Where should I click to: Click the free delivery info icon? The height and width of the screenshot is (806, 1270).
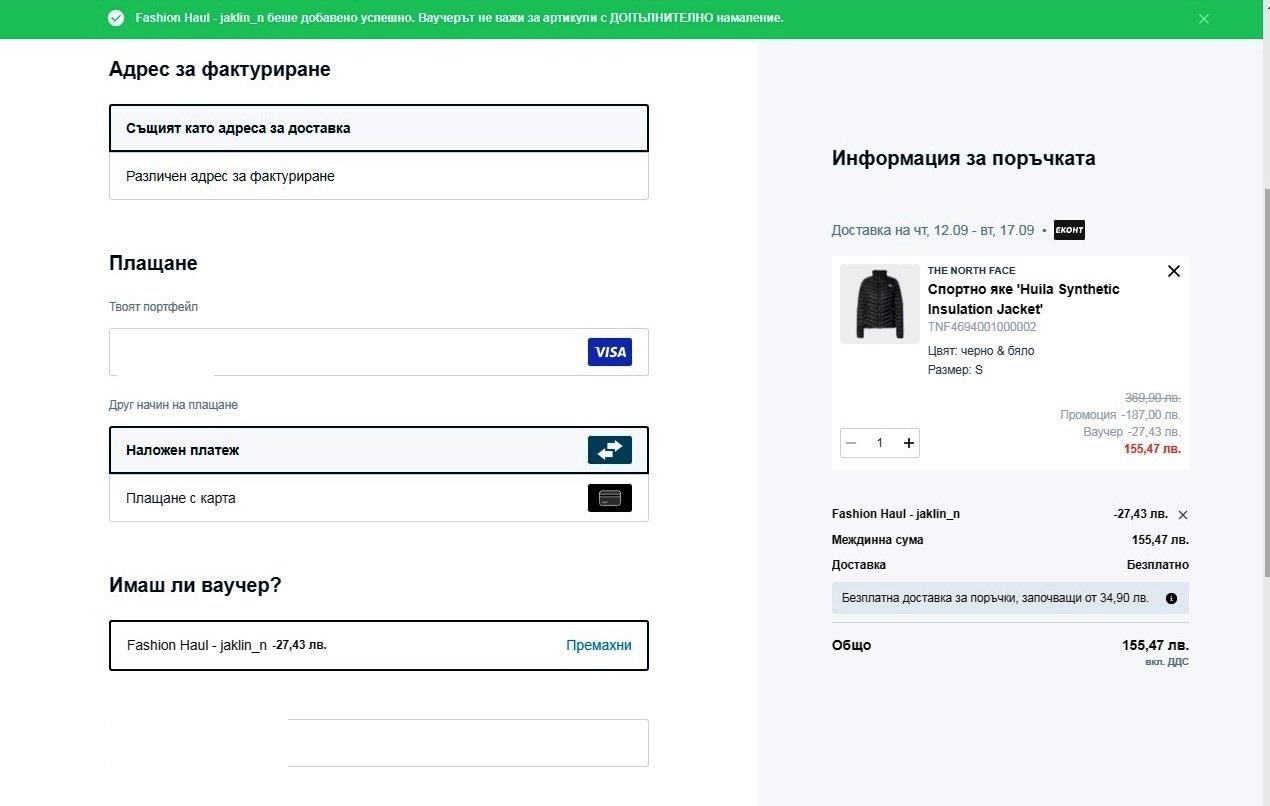click(x=1171, y=599)
